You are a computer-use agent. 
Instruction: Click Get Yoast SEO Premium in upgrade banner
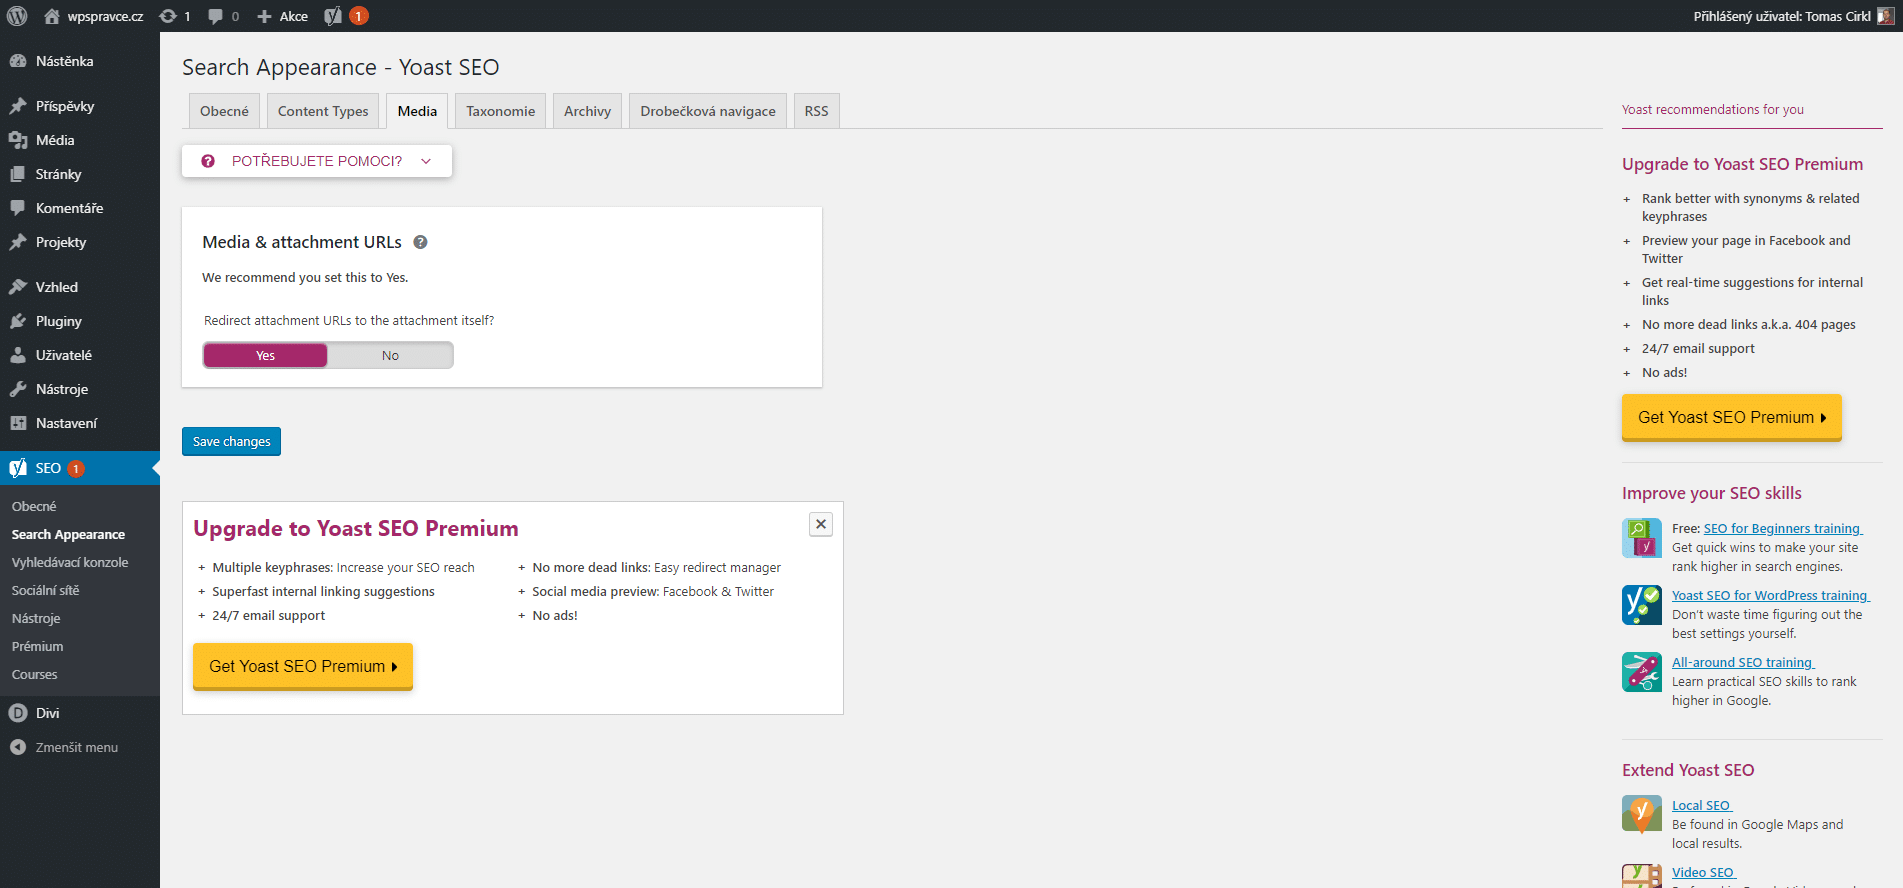[x=303, y=666]
